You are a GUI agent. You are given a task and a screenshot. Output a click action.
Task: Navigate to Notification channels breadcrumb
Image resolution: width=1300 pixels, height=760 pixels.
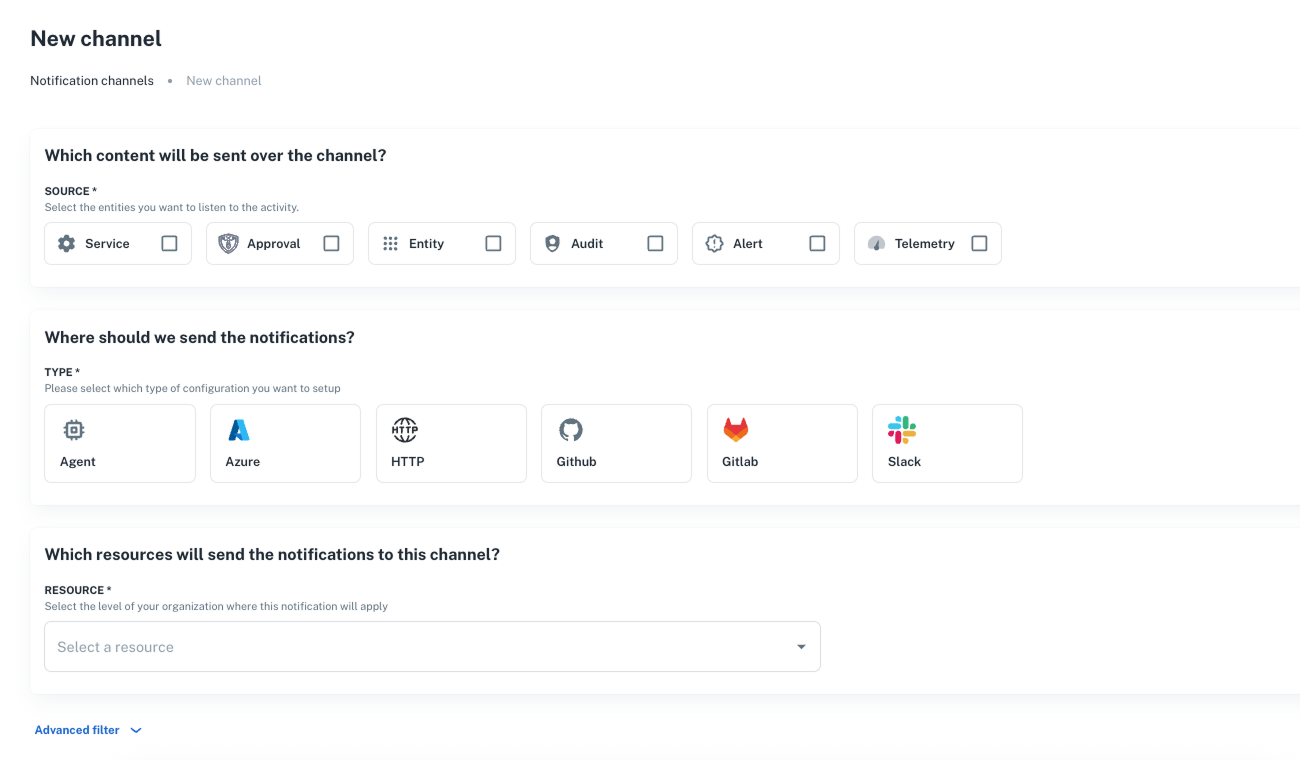pos(91,80)
